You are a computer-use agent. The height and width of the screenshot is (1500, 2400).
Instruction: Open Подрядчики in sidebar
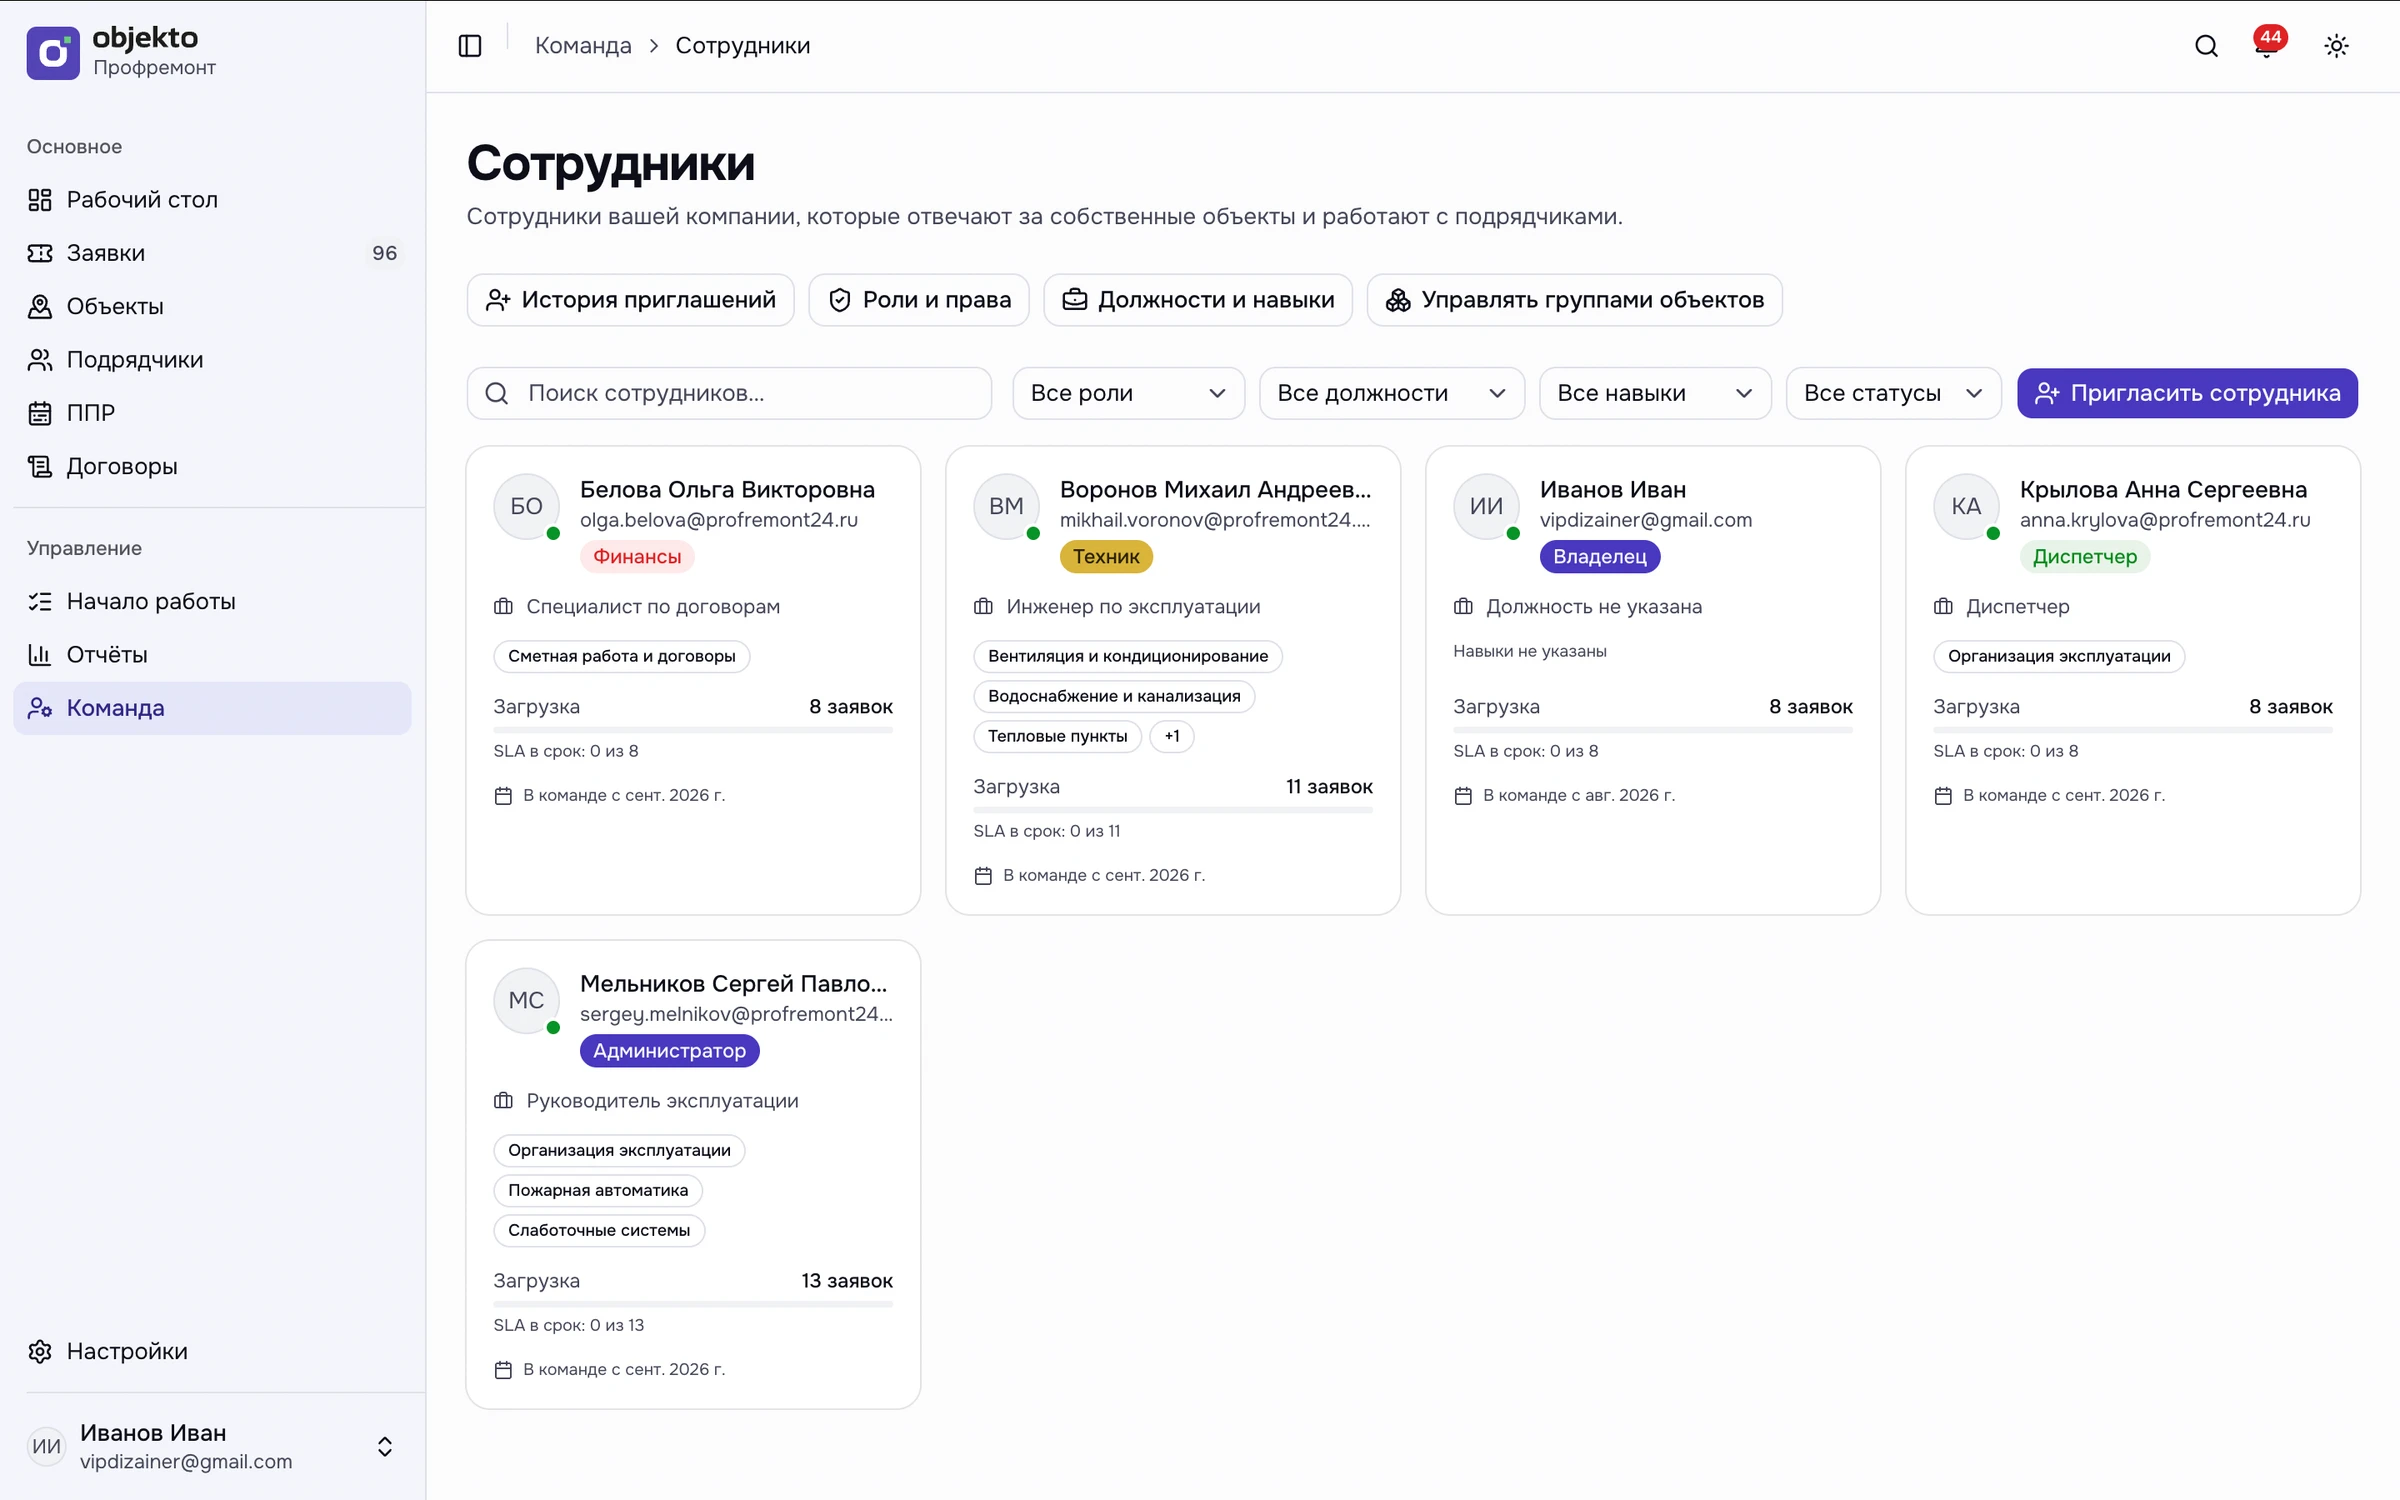(212, 359)
